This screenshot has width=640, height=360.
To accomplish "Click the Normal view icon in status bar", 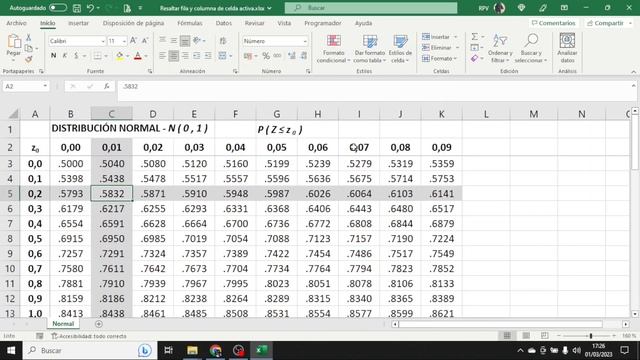I will pos(507,336).
